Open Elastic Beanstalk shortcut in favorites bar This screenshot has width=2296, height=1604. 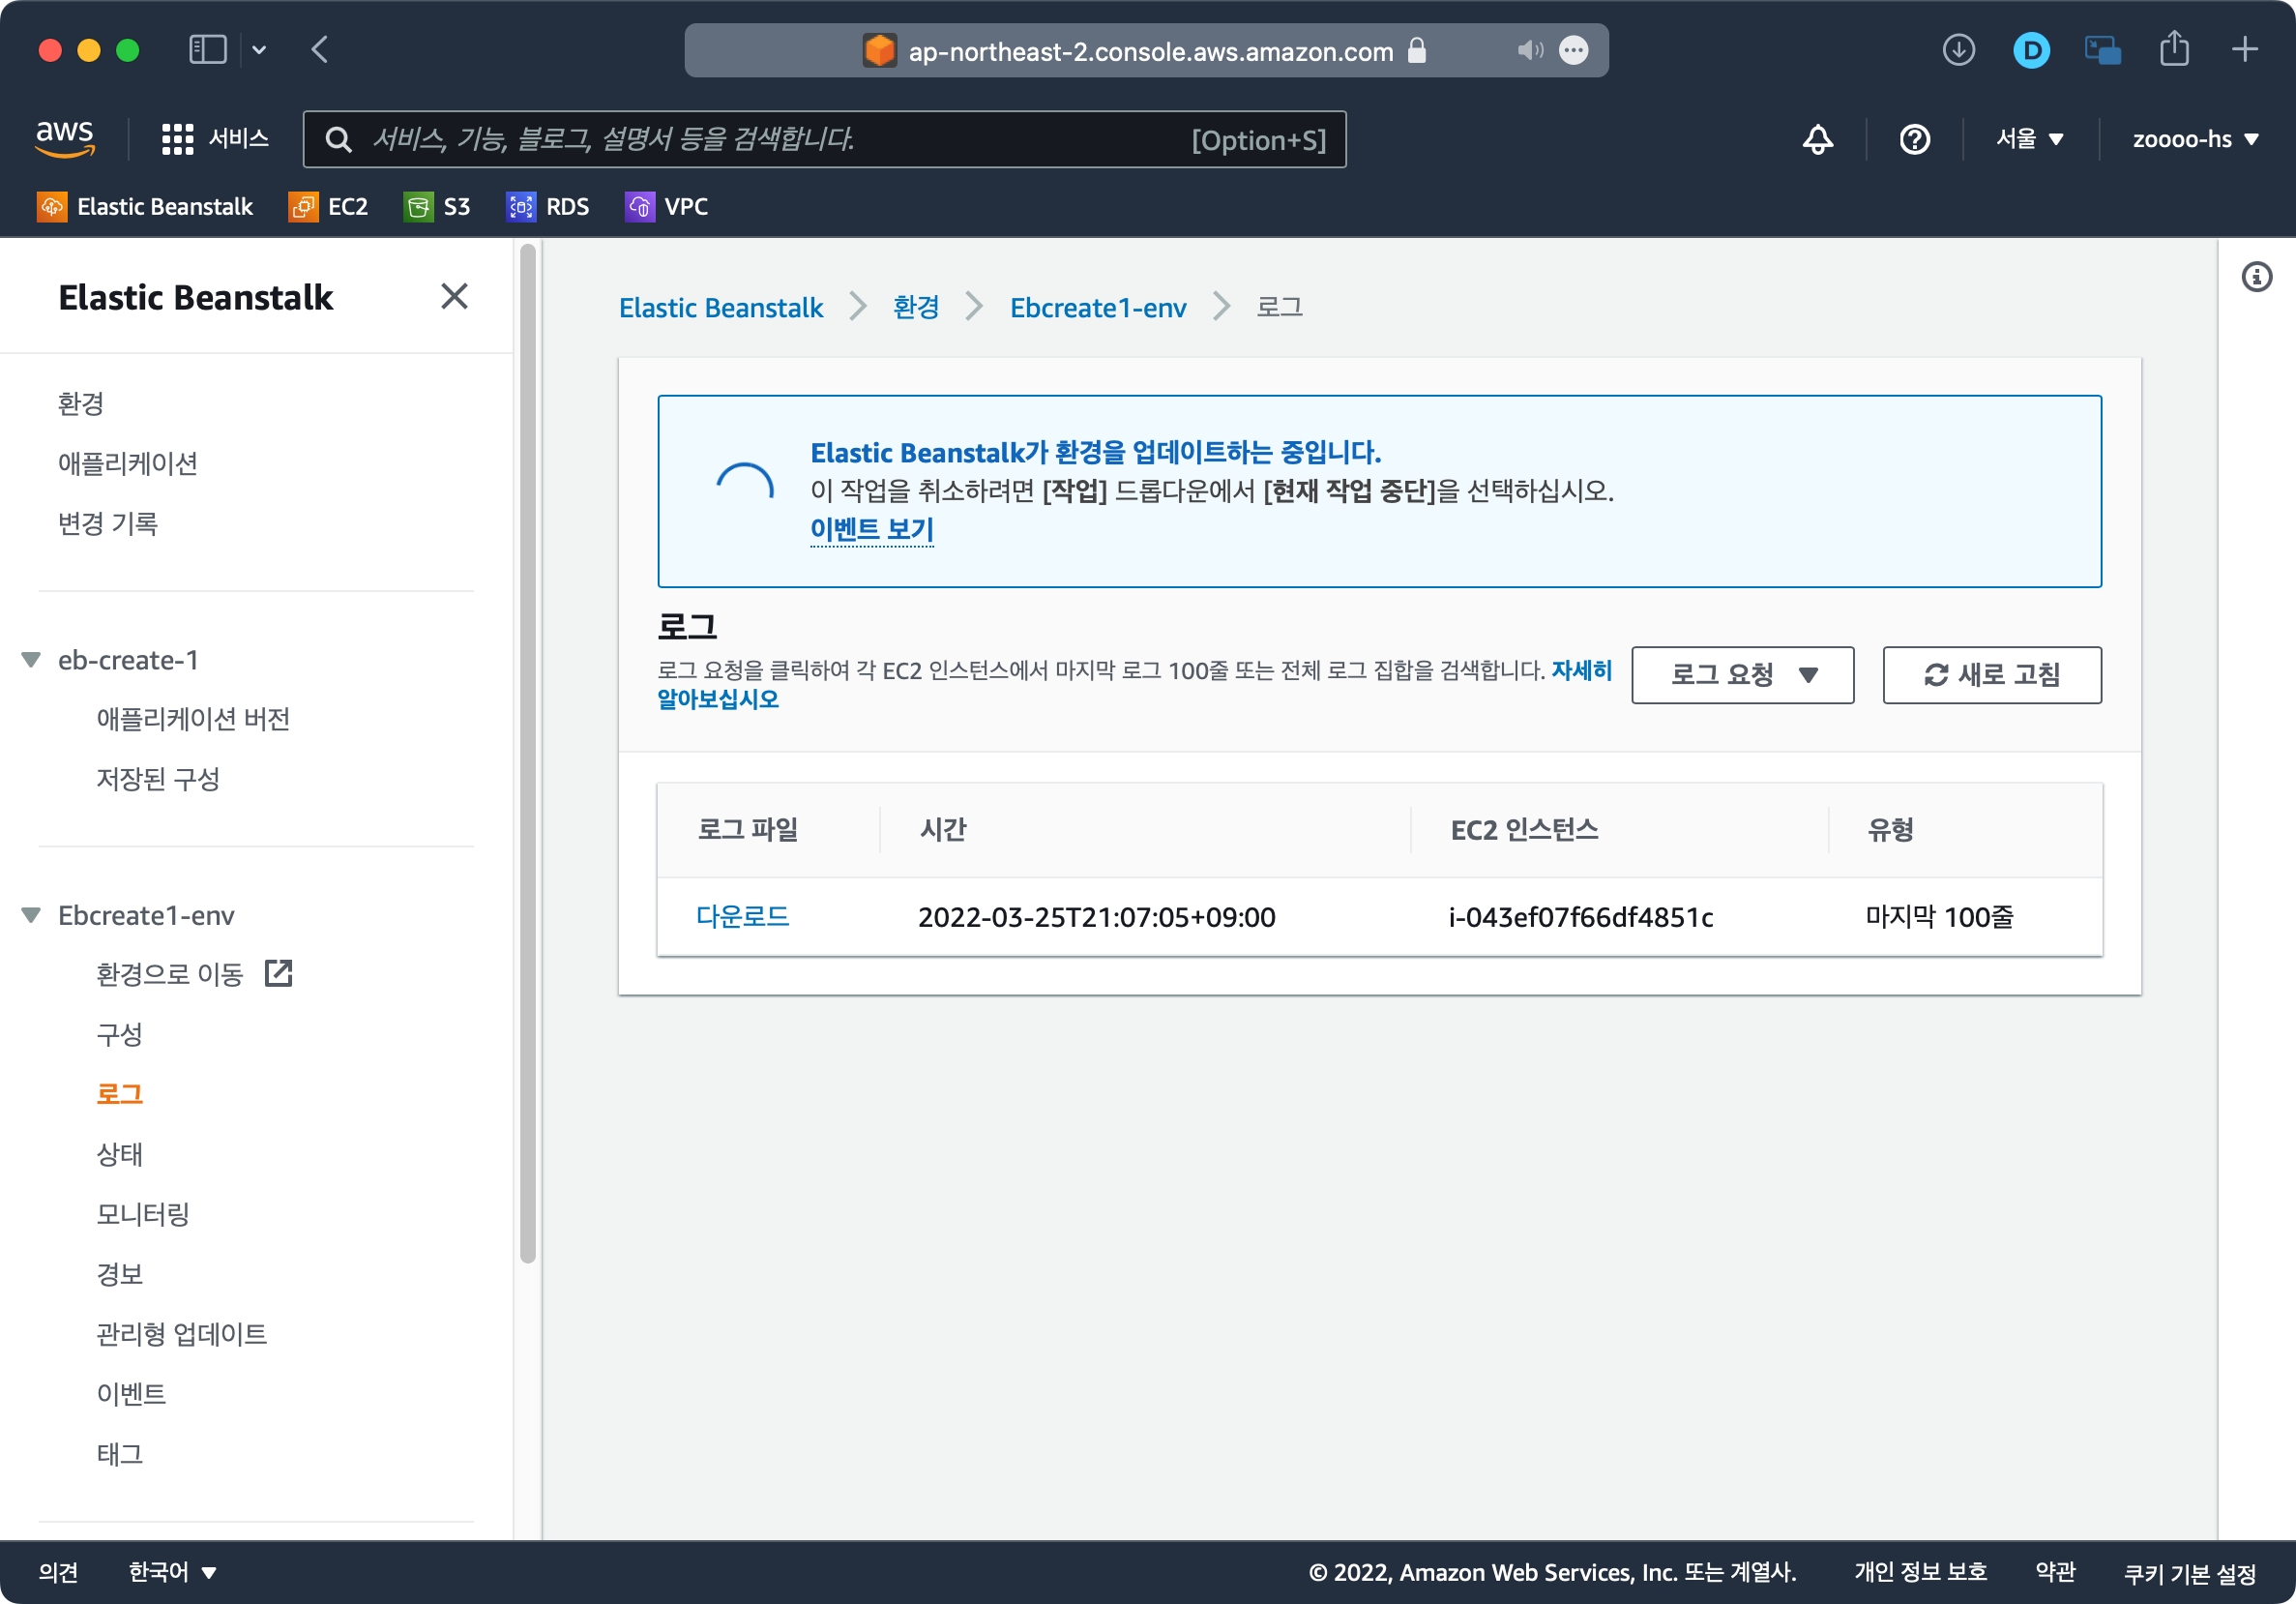point(145,206)
